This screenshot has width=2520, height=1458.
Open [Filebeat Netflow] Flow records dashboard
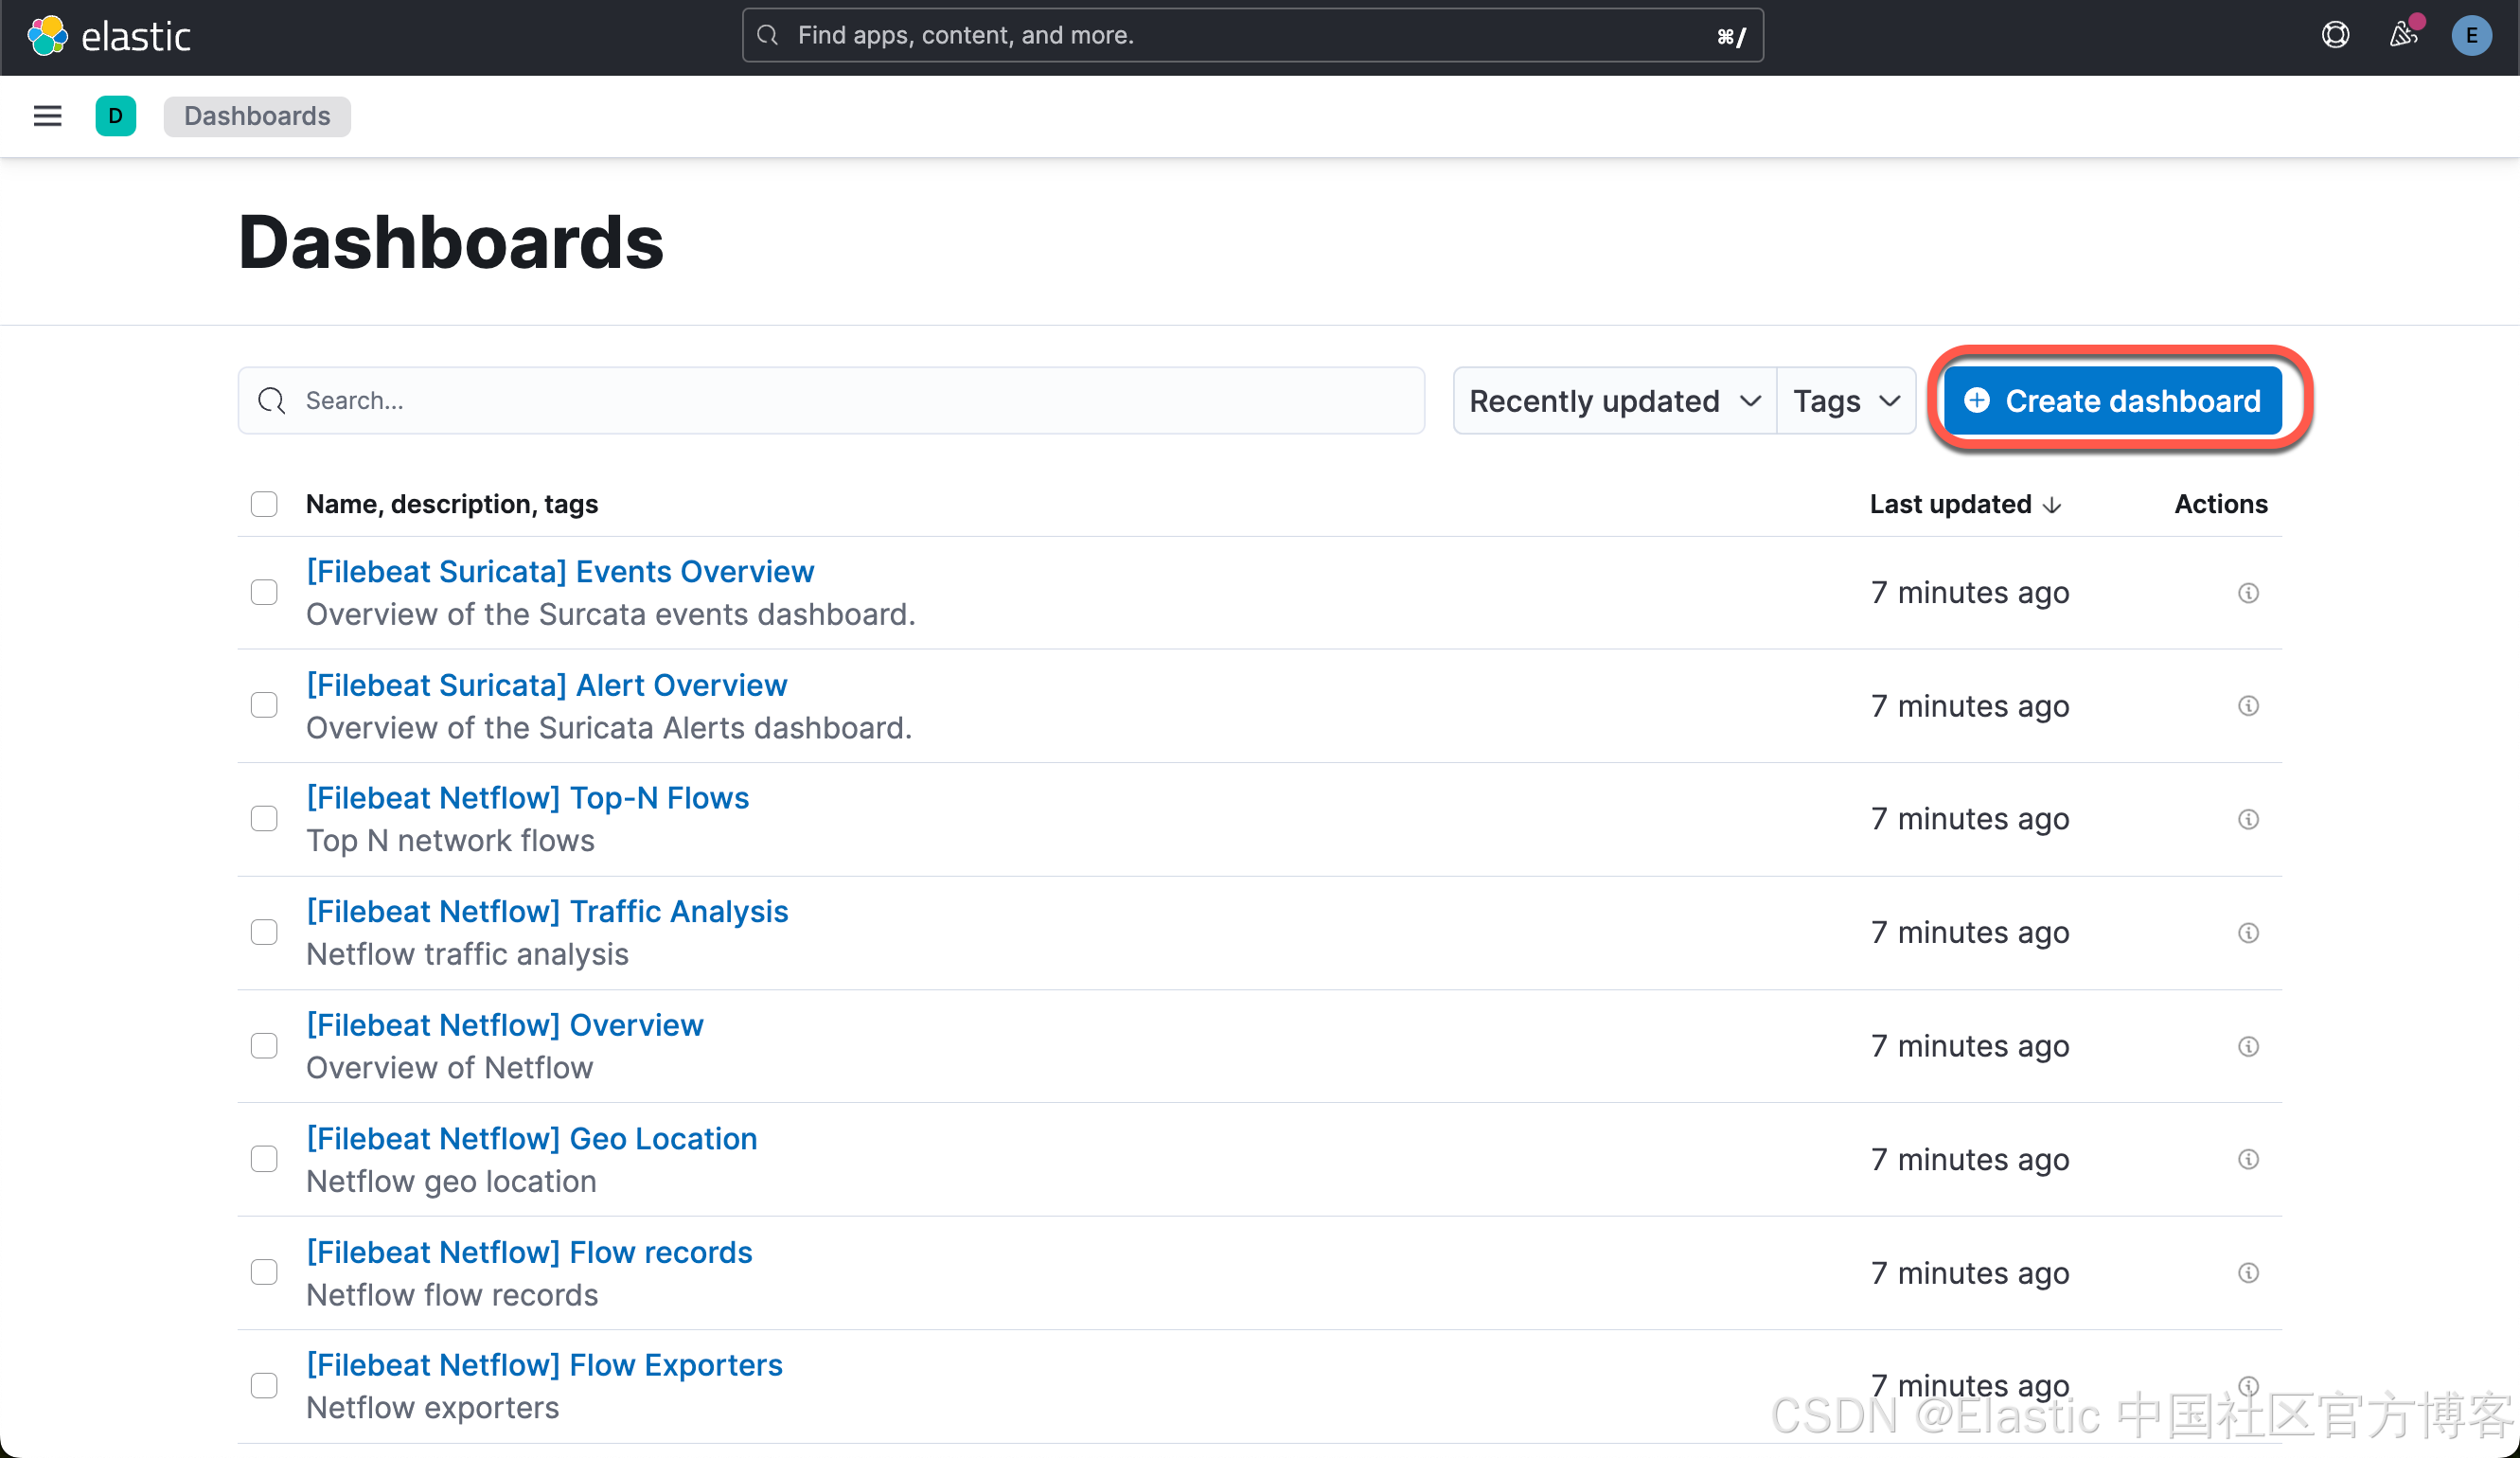coord(529,1252)
